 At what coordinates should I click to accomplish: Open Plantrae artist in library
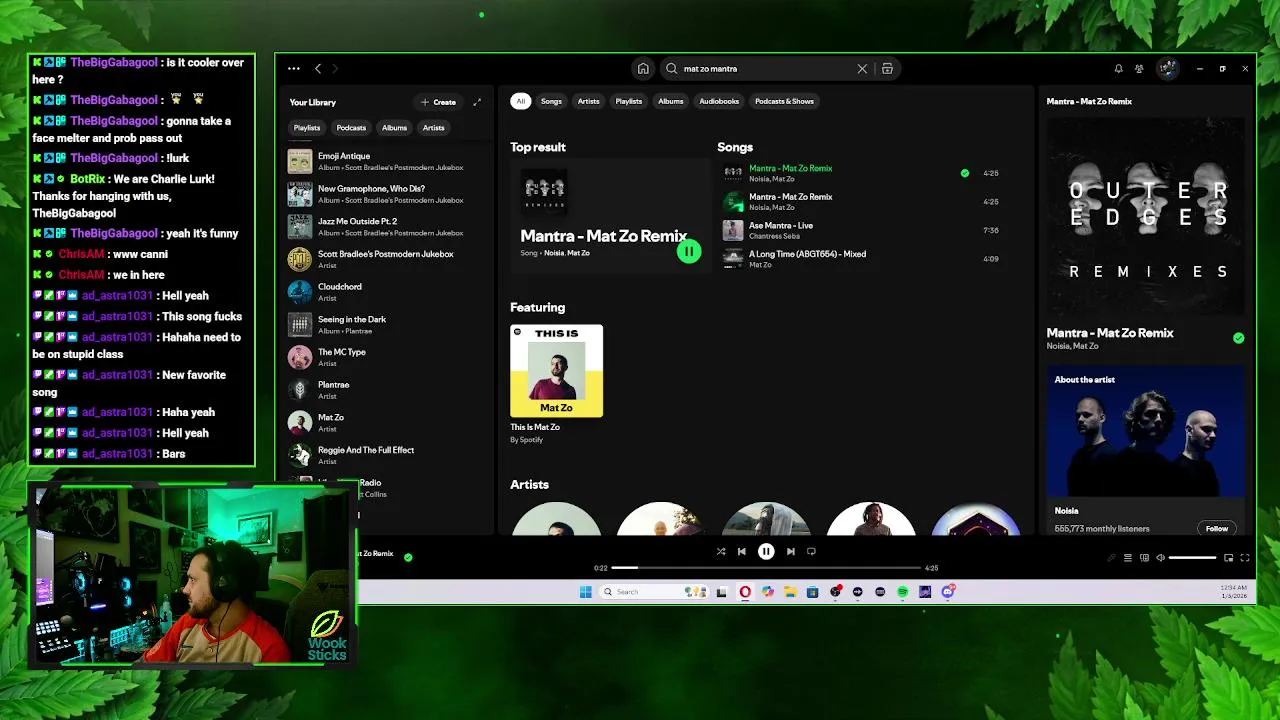point(385,390)
